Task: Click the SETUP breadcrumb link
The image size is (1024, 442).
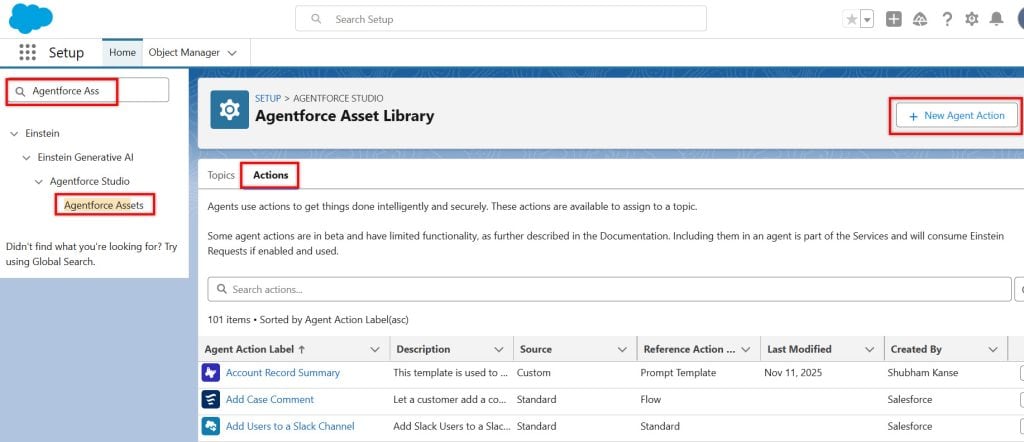Action: [x=268, y=98]
